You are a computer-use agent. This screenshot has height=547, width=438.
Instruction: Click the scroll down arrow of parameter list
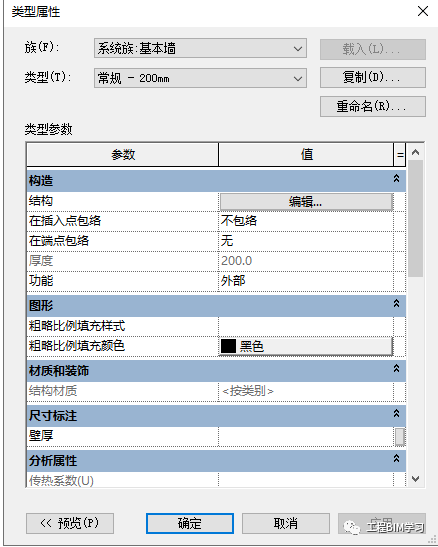click(415, 479)
